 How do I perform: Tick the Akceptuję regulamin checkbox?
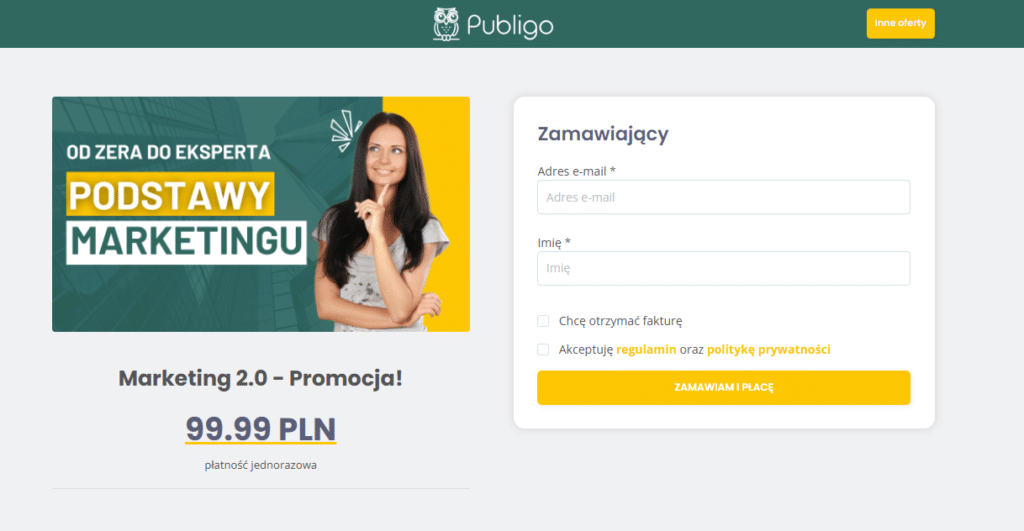coord(543,349)
